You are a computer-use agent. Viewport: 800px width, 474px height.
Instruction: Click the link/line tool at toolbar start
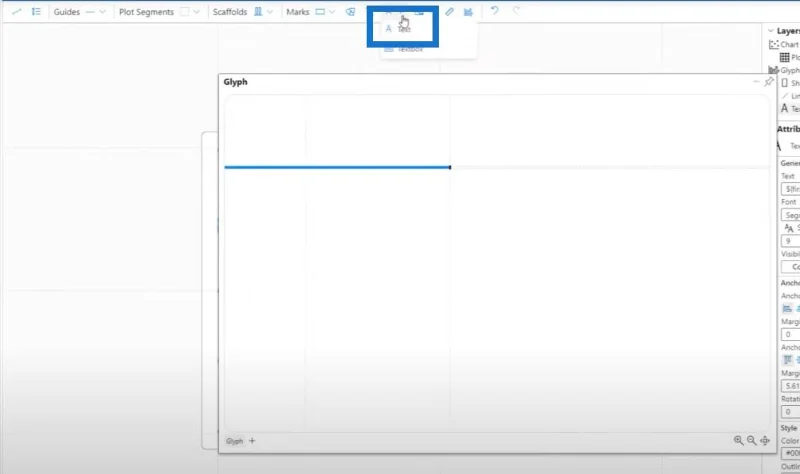click(16, 12)
